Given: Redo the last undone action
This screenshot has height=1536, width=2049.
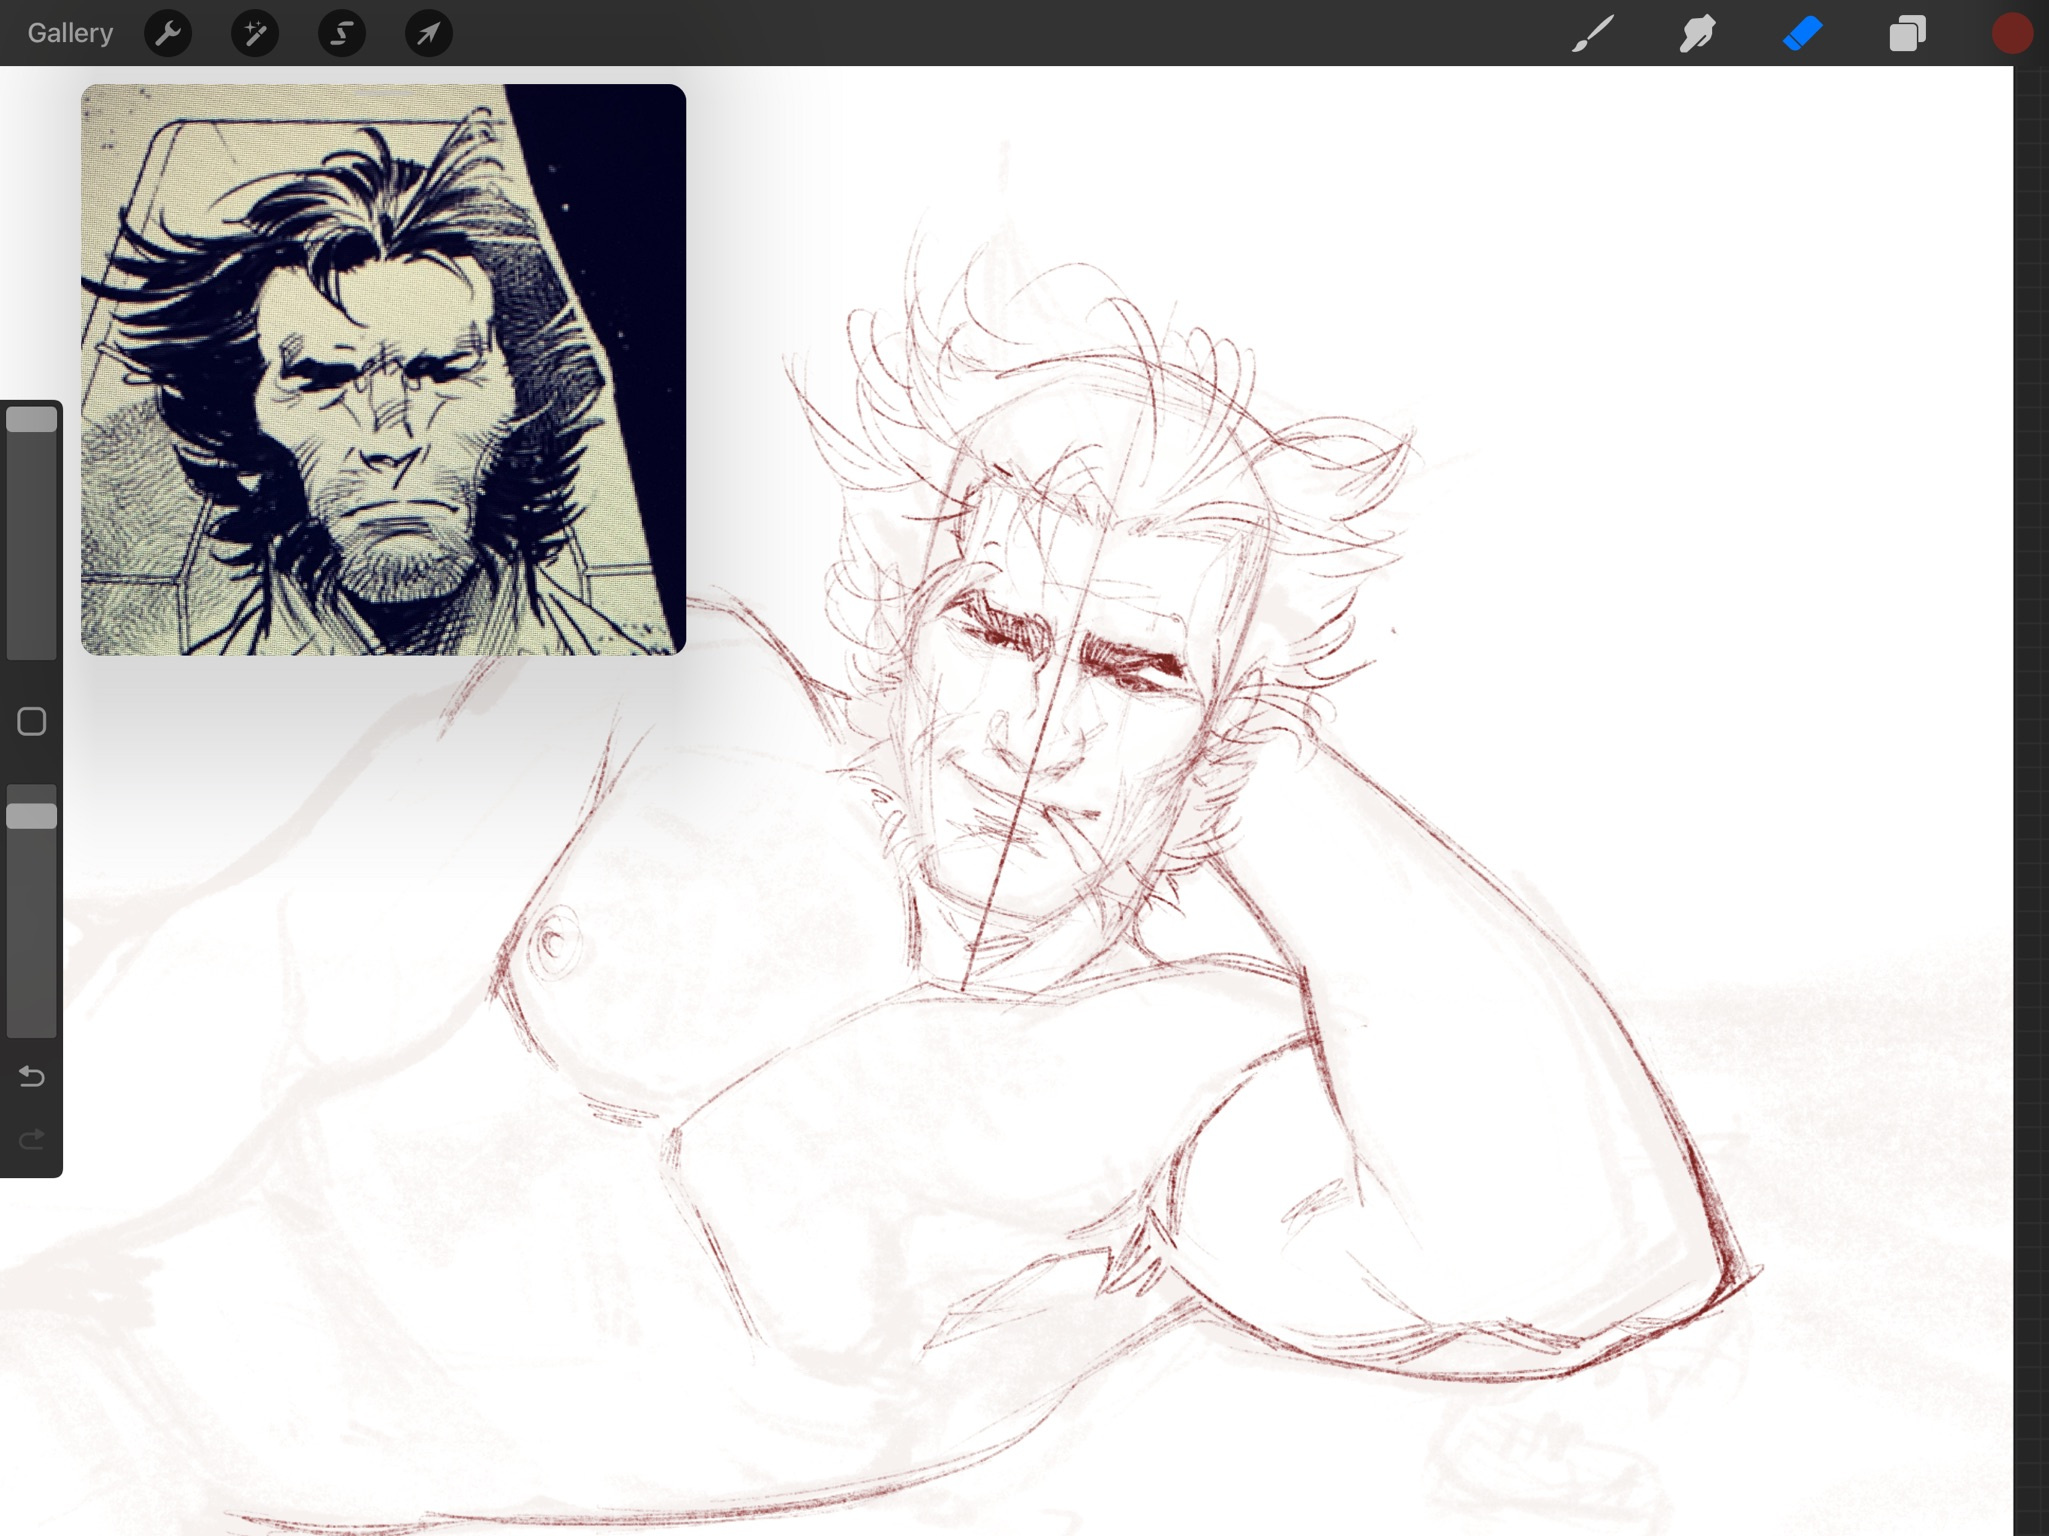Looking at the screenshot, I should point(32,1139).
